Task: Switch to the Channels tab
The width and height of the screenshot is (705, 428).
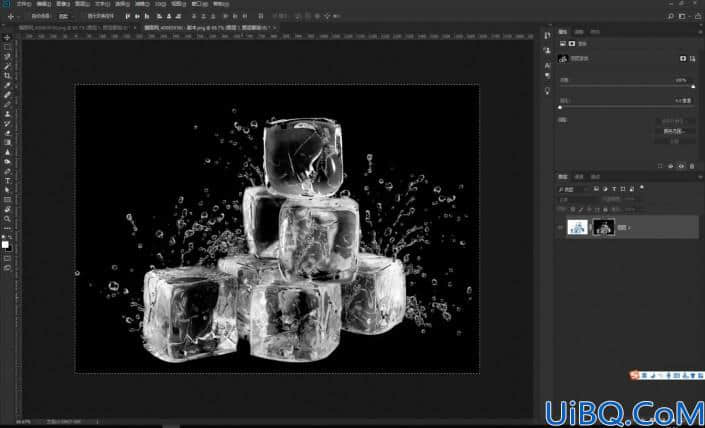Action: coord(579,177)
